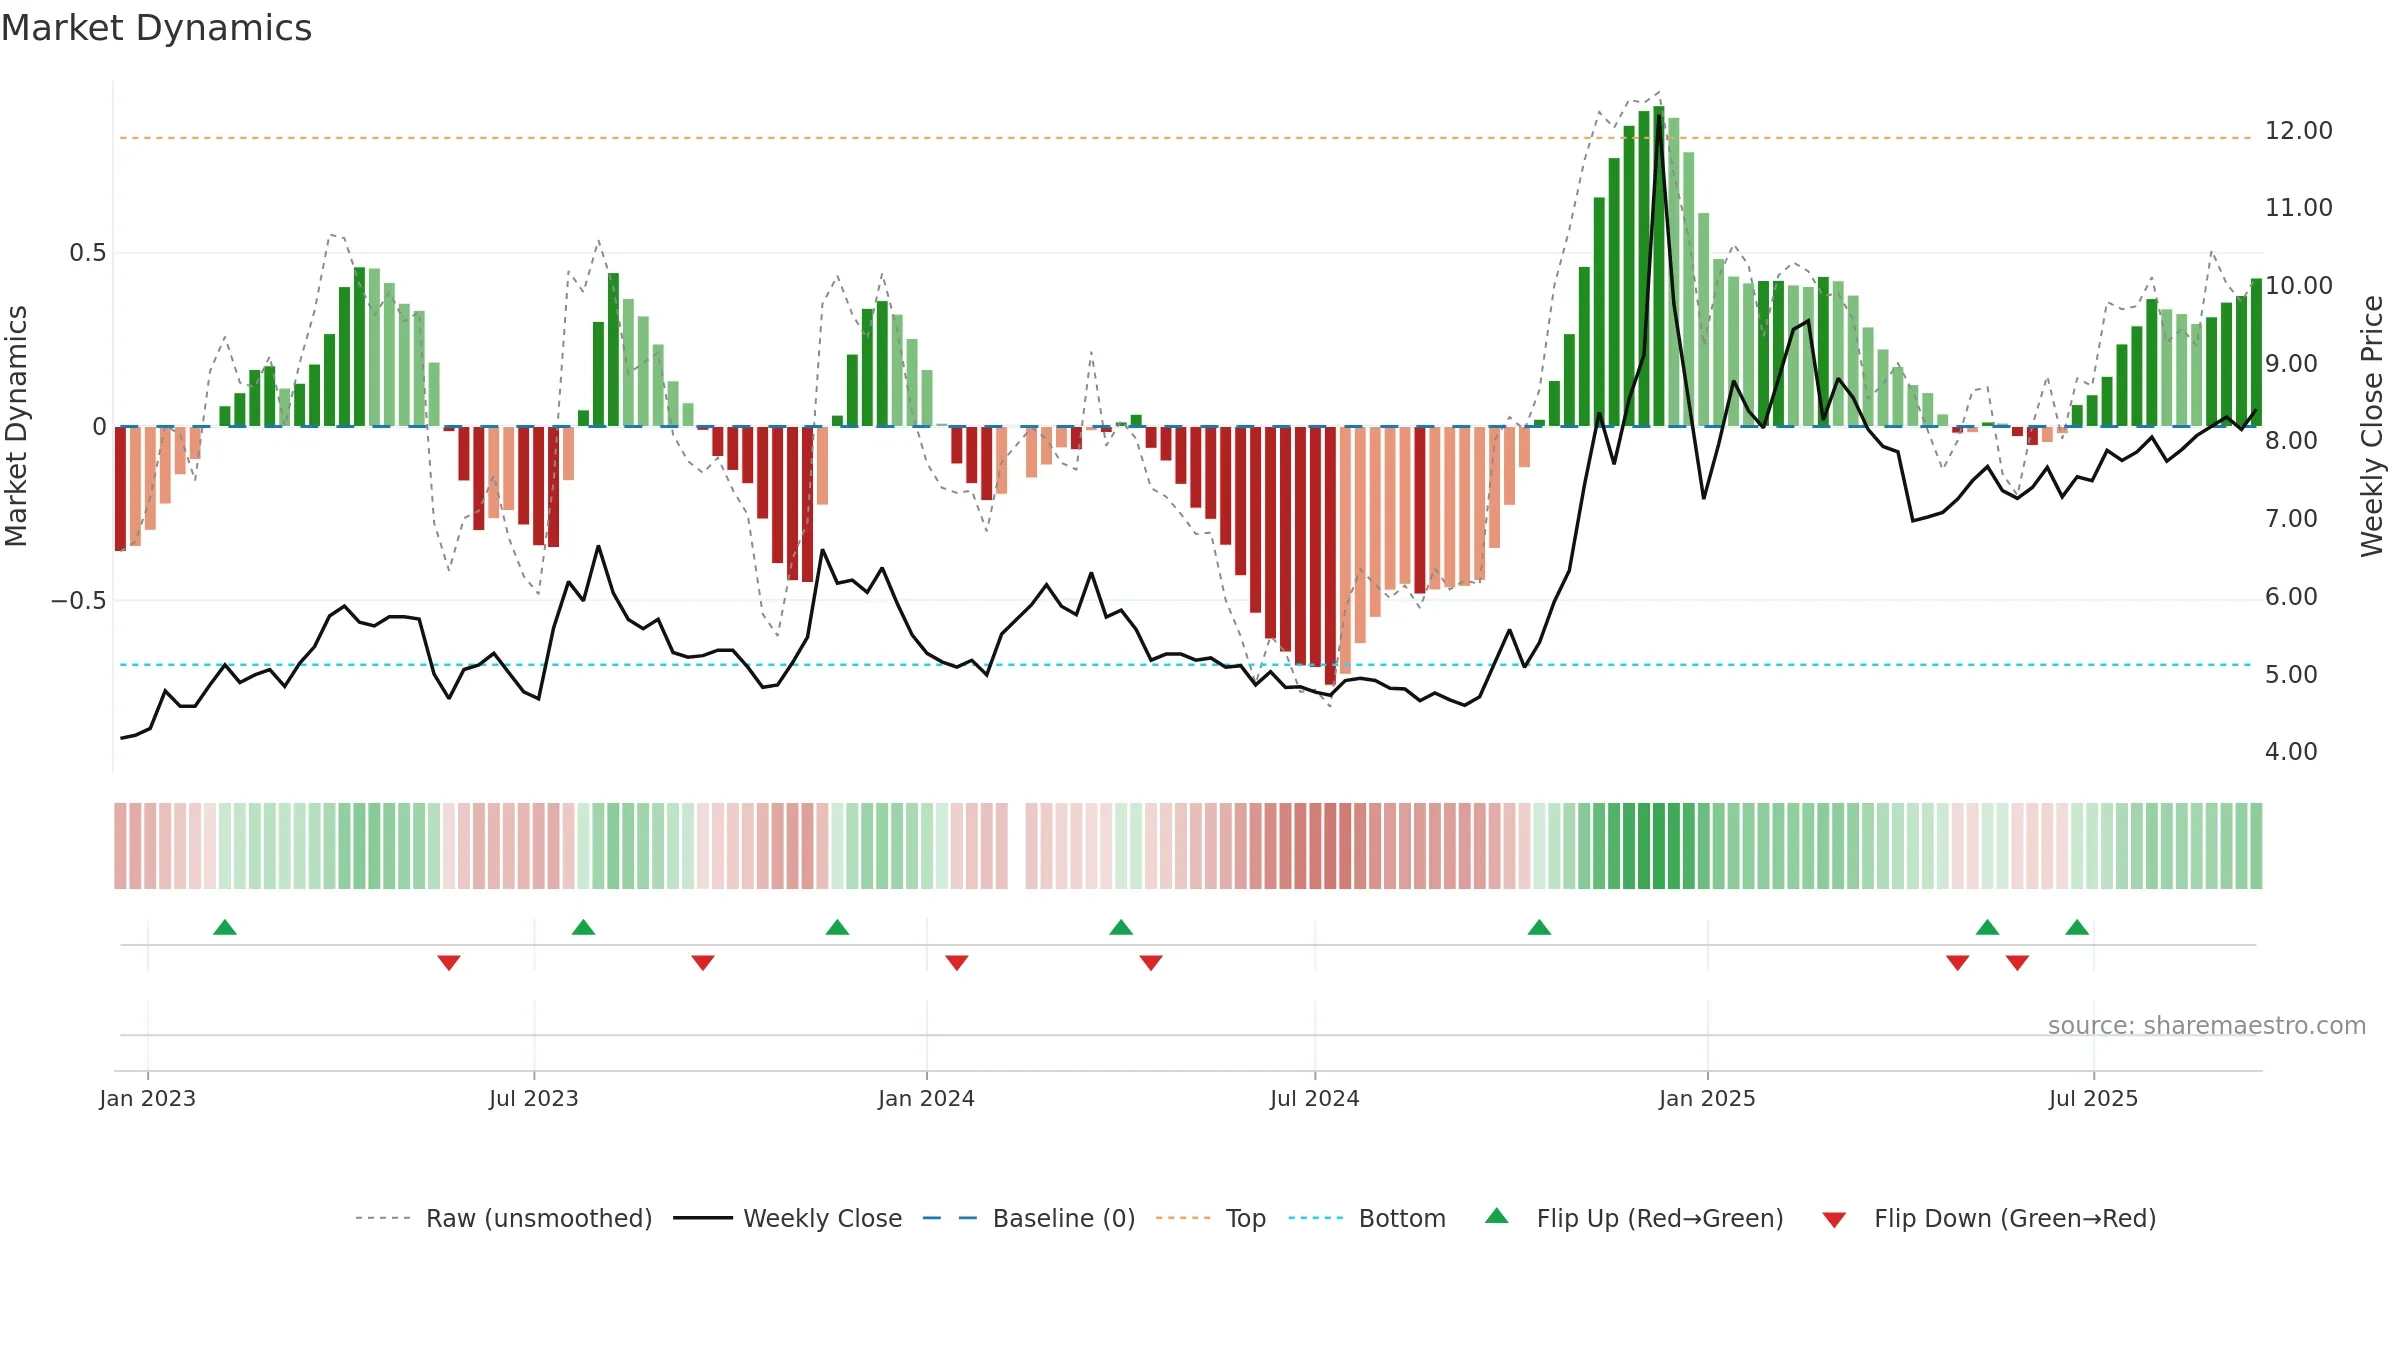2400x1350 pixels.
Task: Click the 11.00 price tick label
Action: 2298,208
